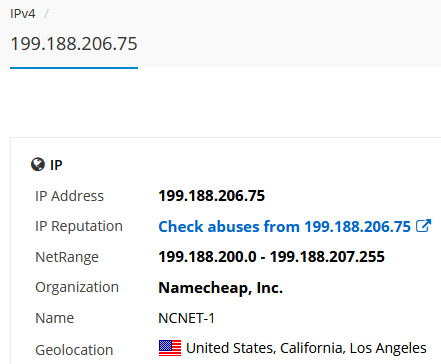Click the blue underline beneath the address tab
This screenshot has width=441, height=364.
pos(74,68)
